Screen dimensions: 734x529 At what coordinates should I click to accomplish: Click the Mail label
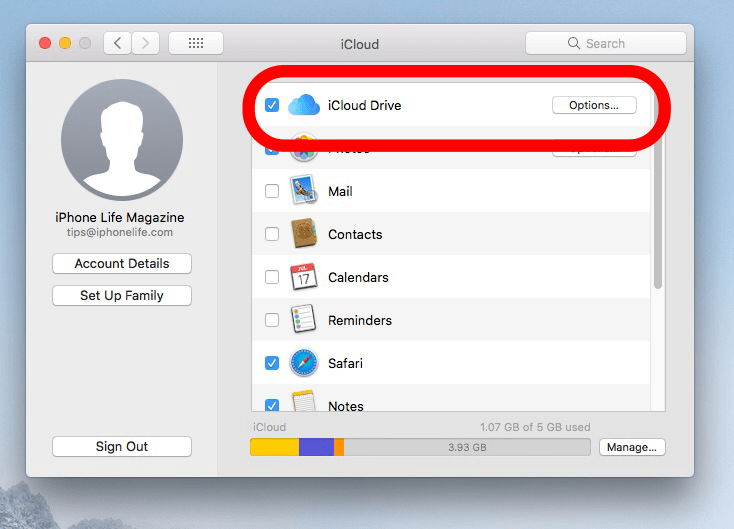(340, 191)
